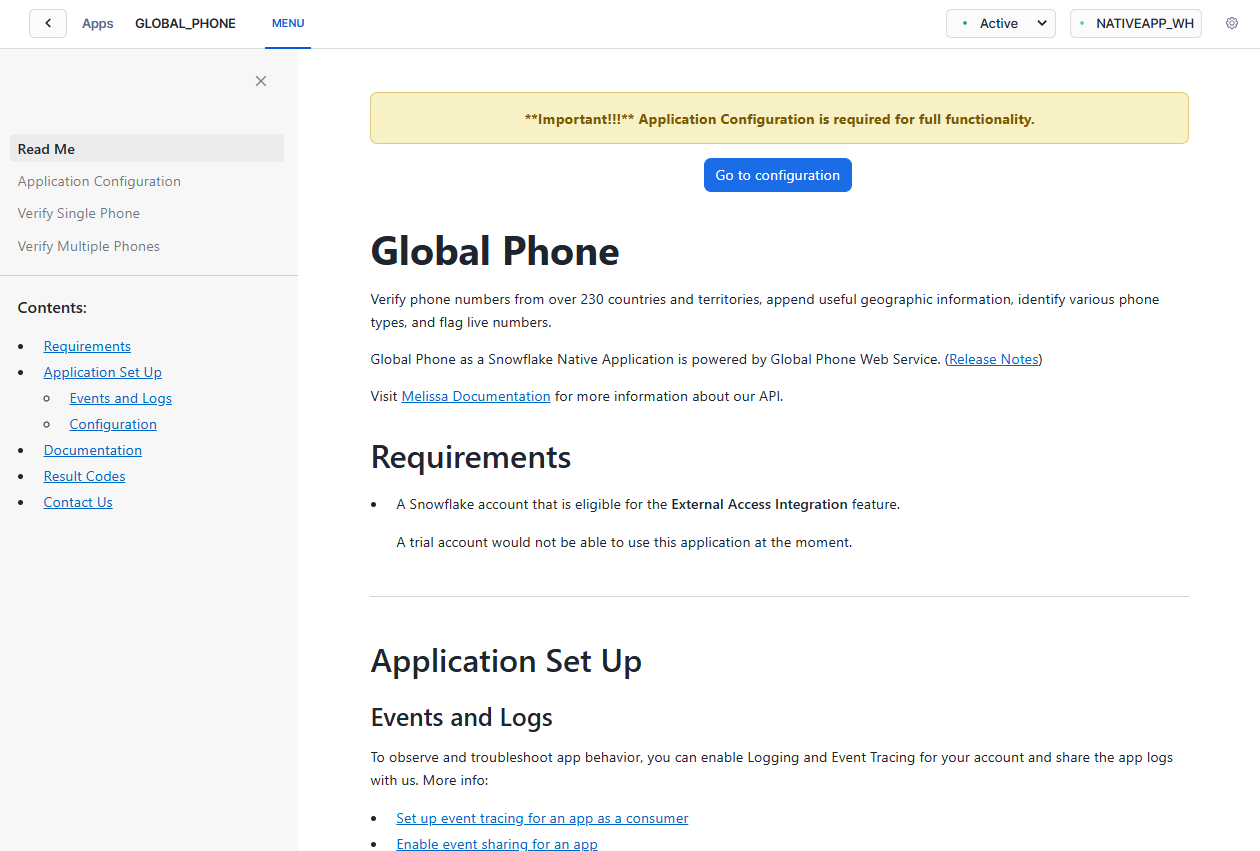Open Enable event sharing for an app link
The height and width of the screenshot is (851, 1260).
click(x=497, y=844)
